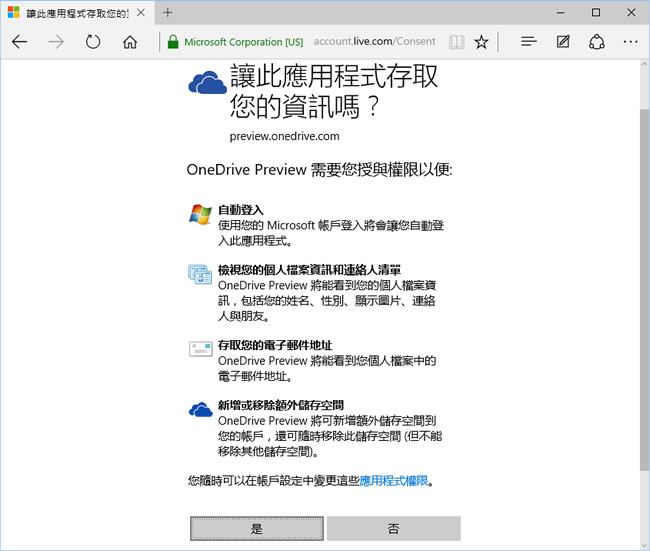Click the 否 button to deny access
Viewport: 650px width, 551px height.
point(393,528)
